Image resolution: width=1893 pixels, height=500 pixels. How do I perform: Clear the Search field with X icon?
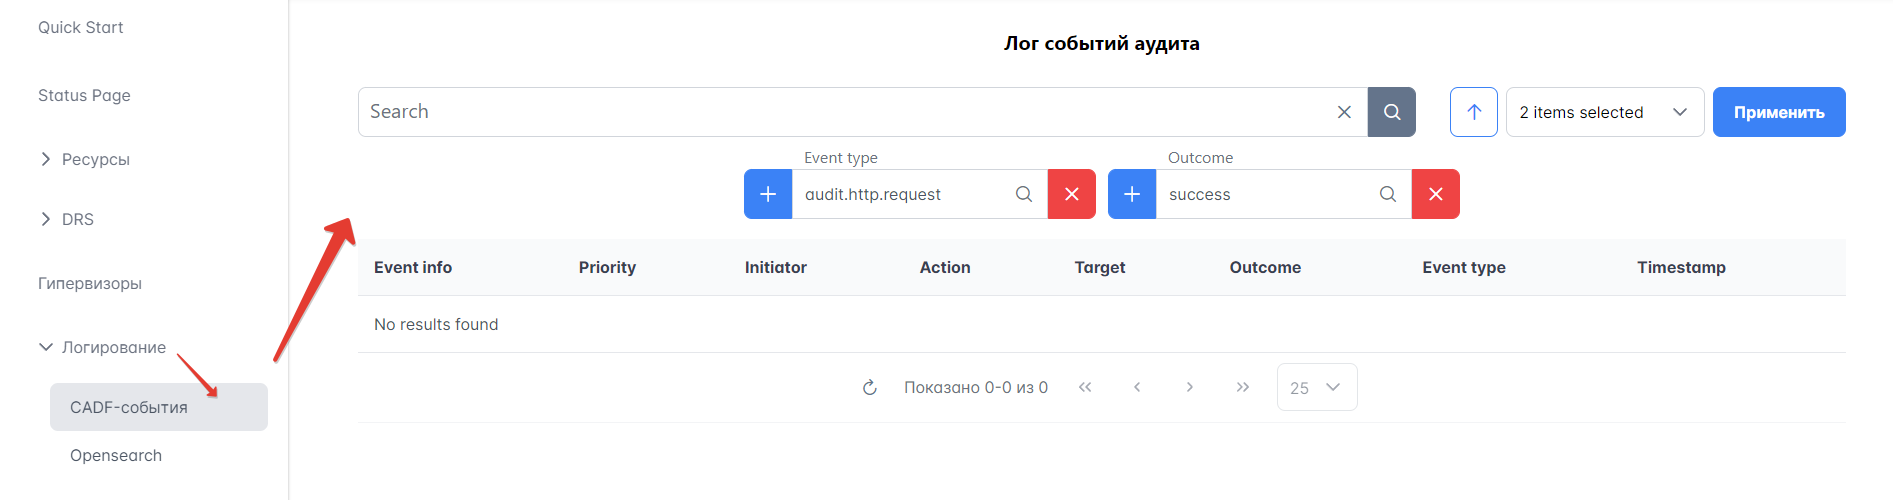[x=1344, y=112]
